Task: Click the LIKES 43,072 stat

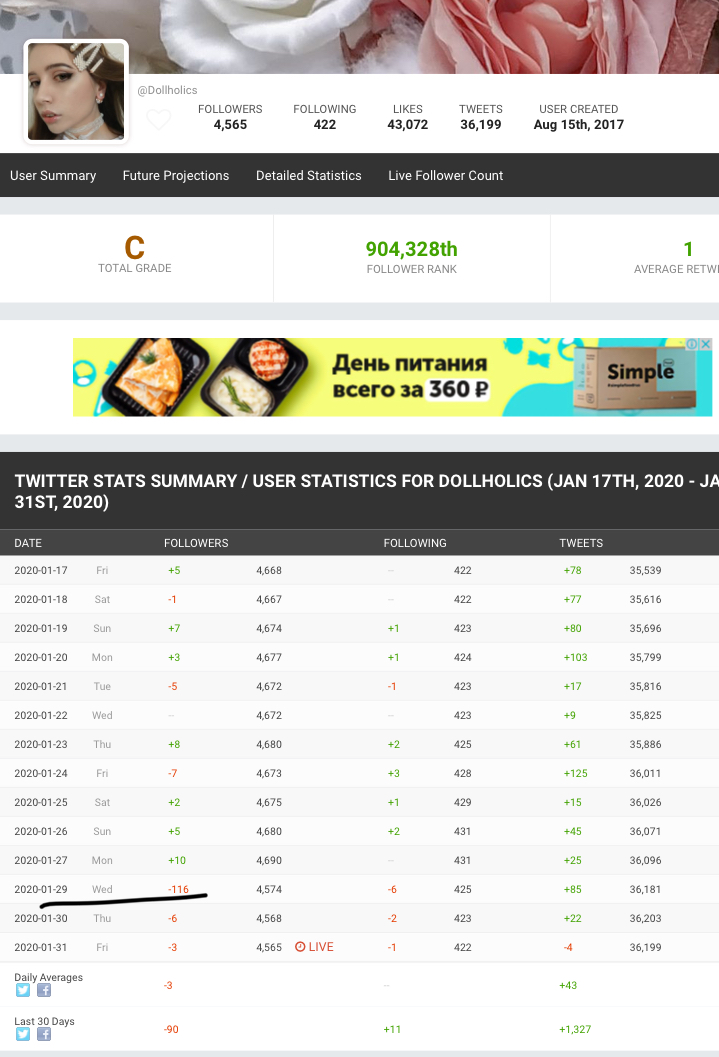Action: (x=408, y=117)
